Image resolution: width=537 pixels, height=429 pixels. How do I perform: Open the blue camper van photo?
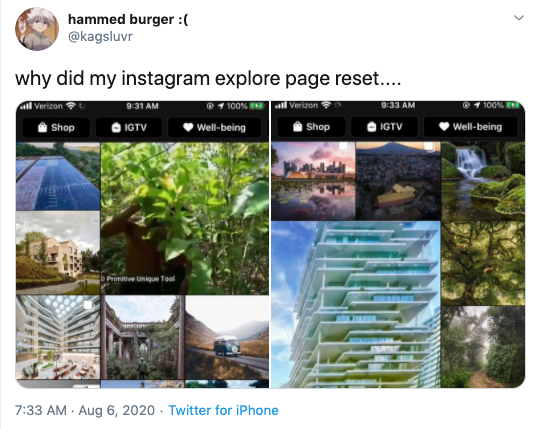[227, 337]
